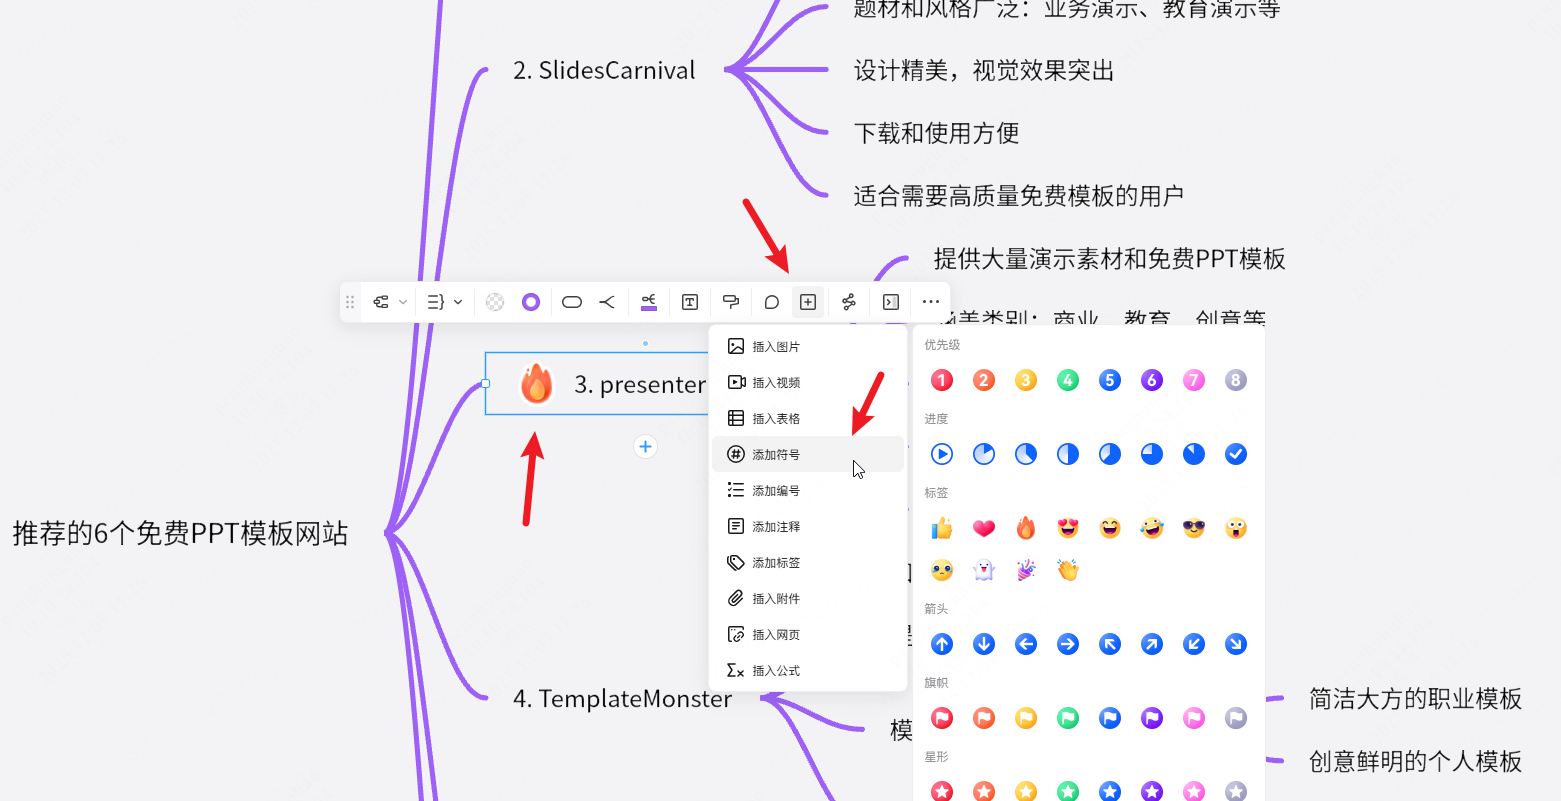Expand the layout structure dropdown arrow

[x=403, y=302]
